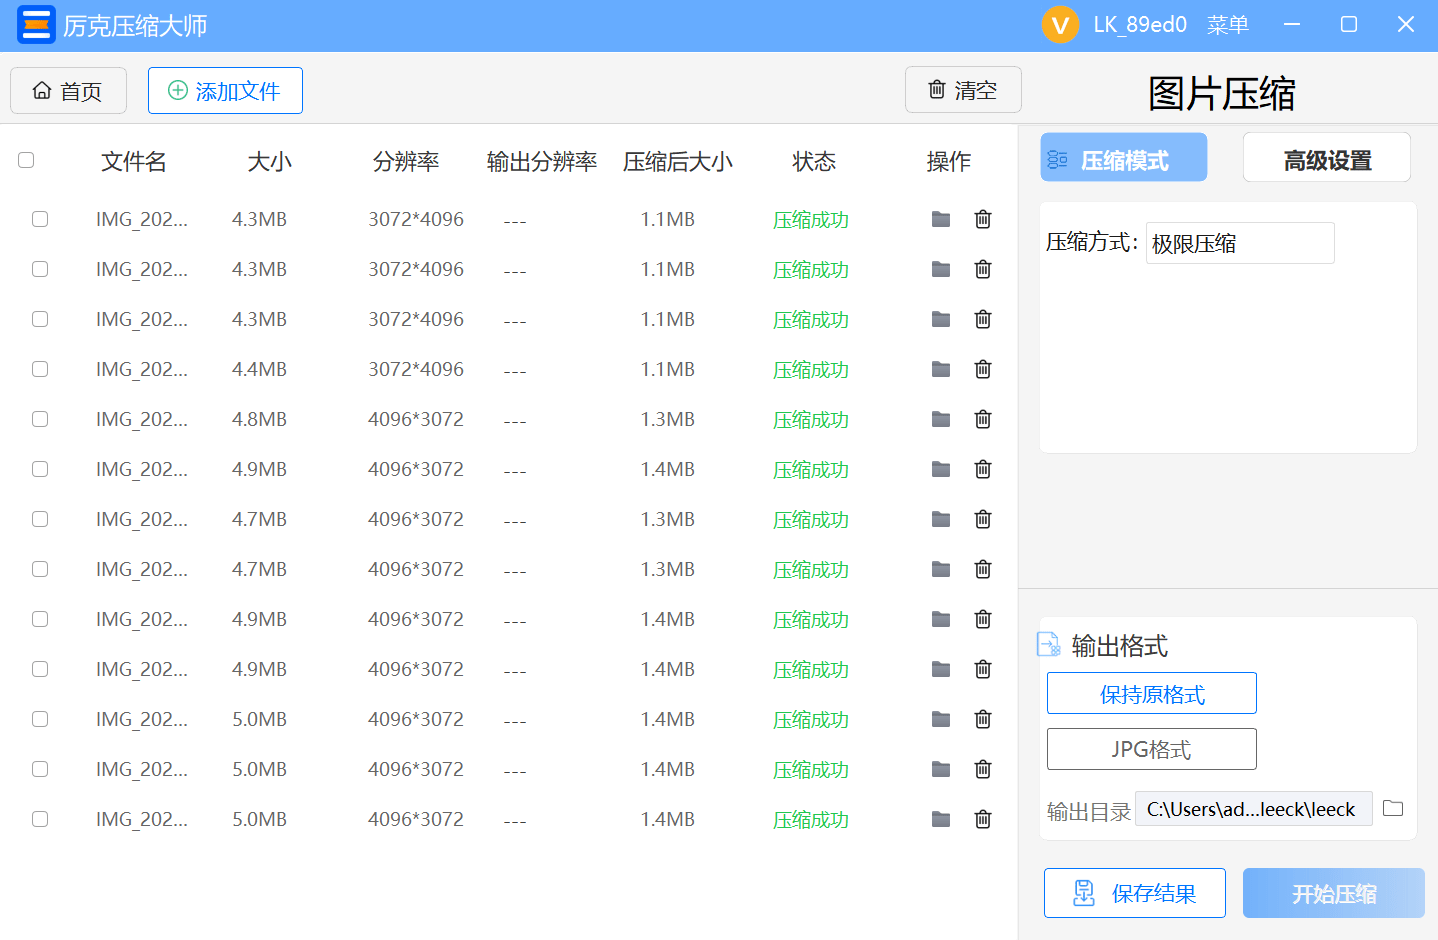Browse for output directory folder icon
The height and width of the screenshot is (940, 1438).
1393,808
